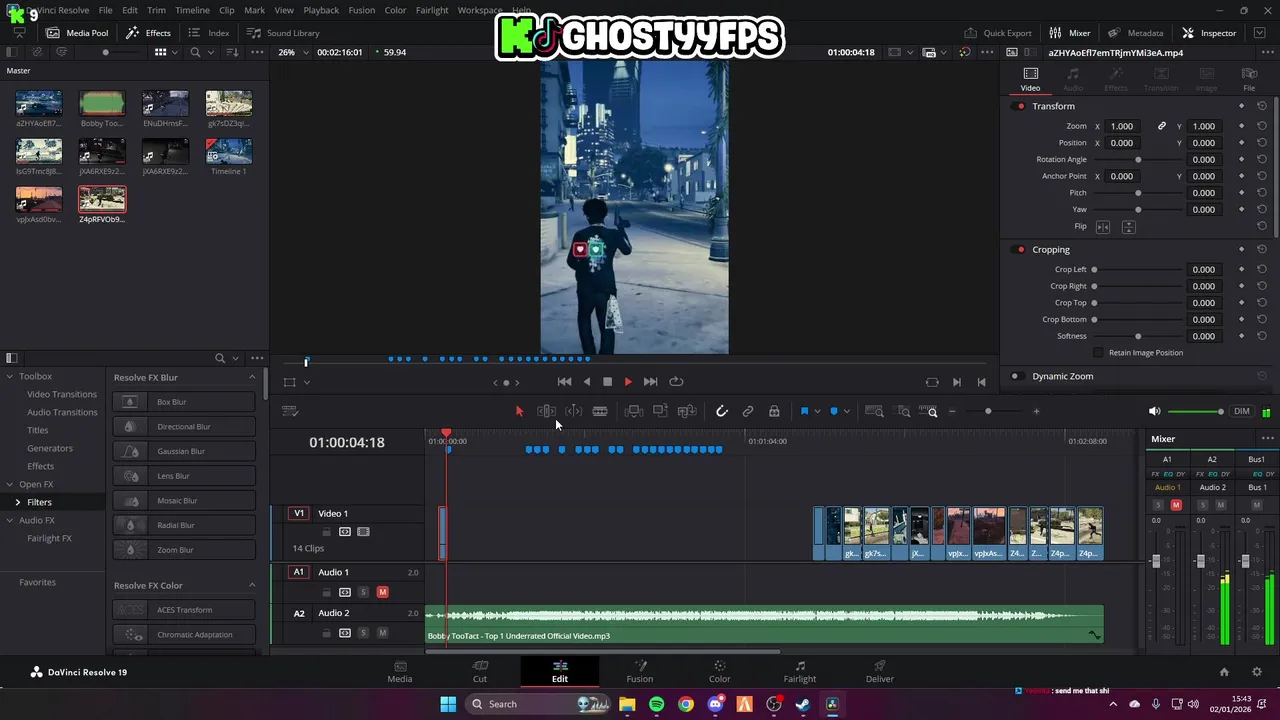This screenshot has width=1280, height=720.
Task: Open the Effects panel
Action: click(x=148, y=33)
